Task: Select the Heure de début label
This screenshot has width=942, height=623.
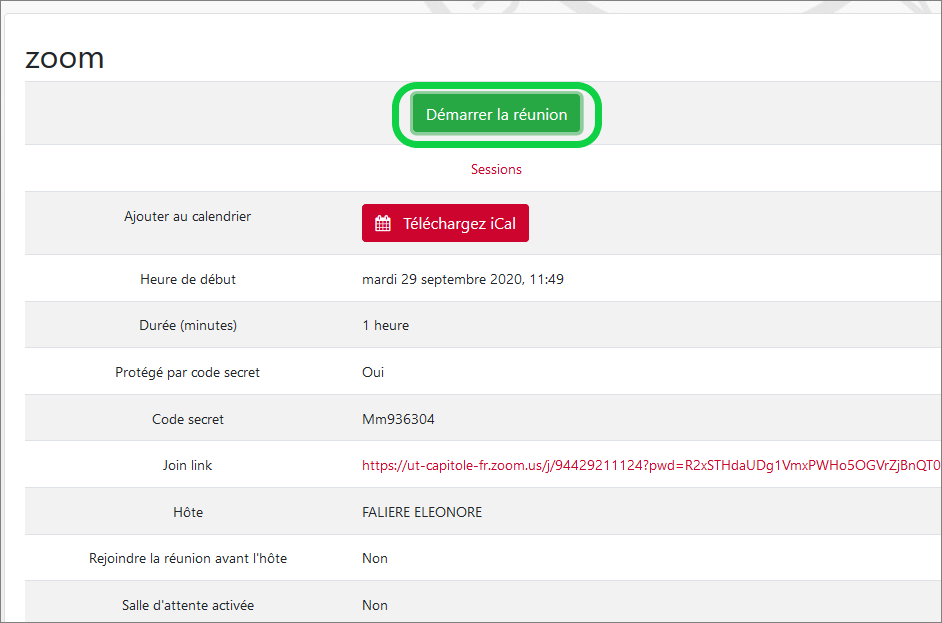Action: click(x=187, y=279)
